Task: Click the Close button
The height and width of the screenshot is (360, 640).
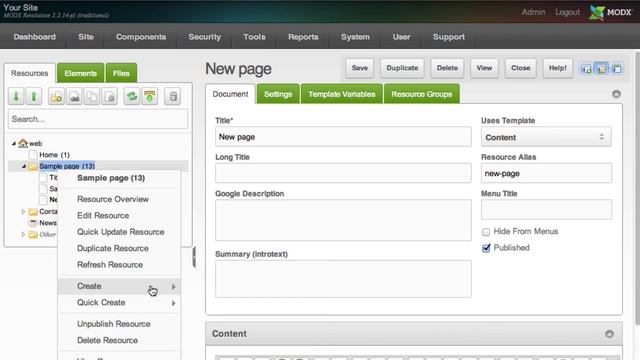Action: 520,68
